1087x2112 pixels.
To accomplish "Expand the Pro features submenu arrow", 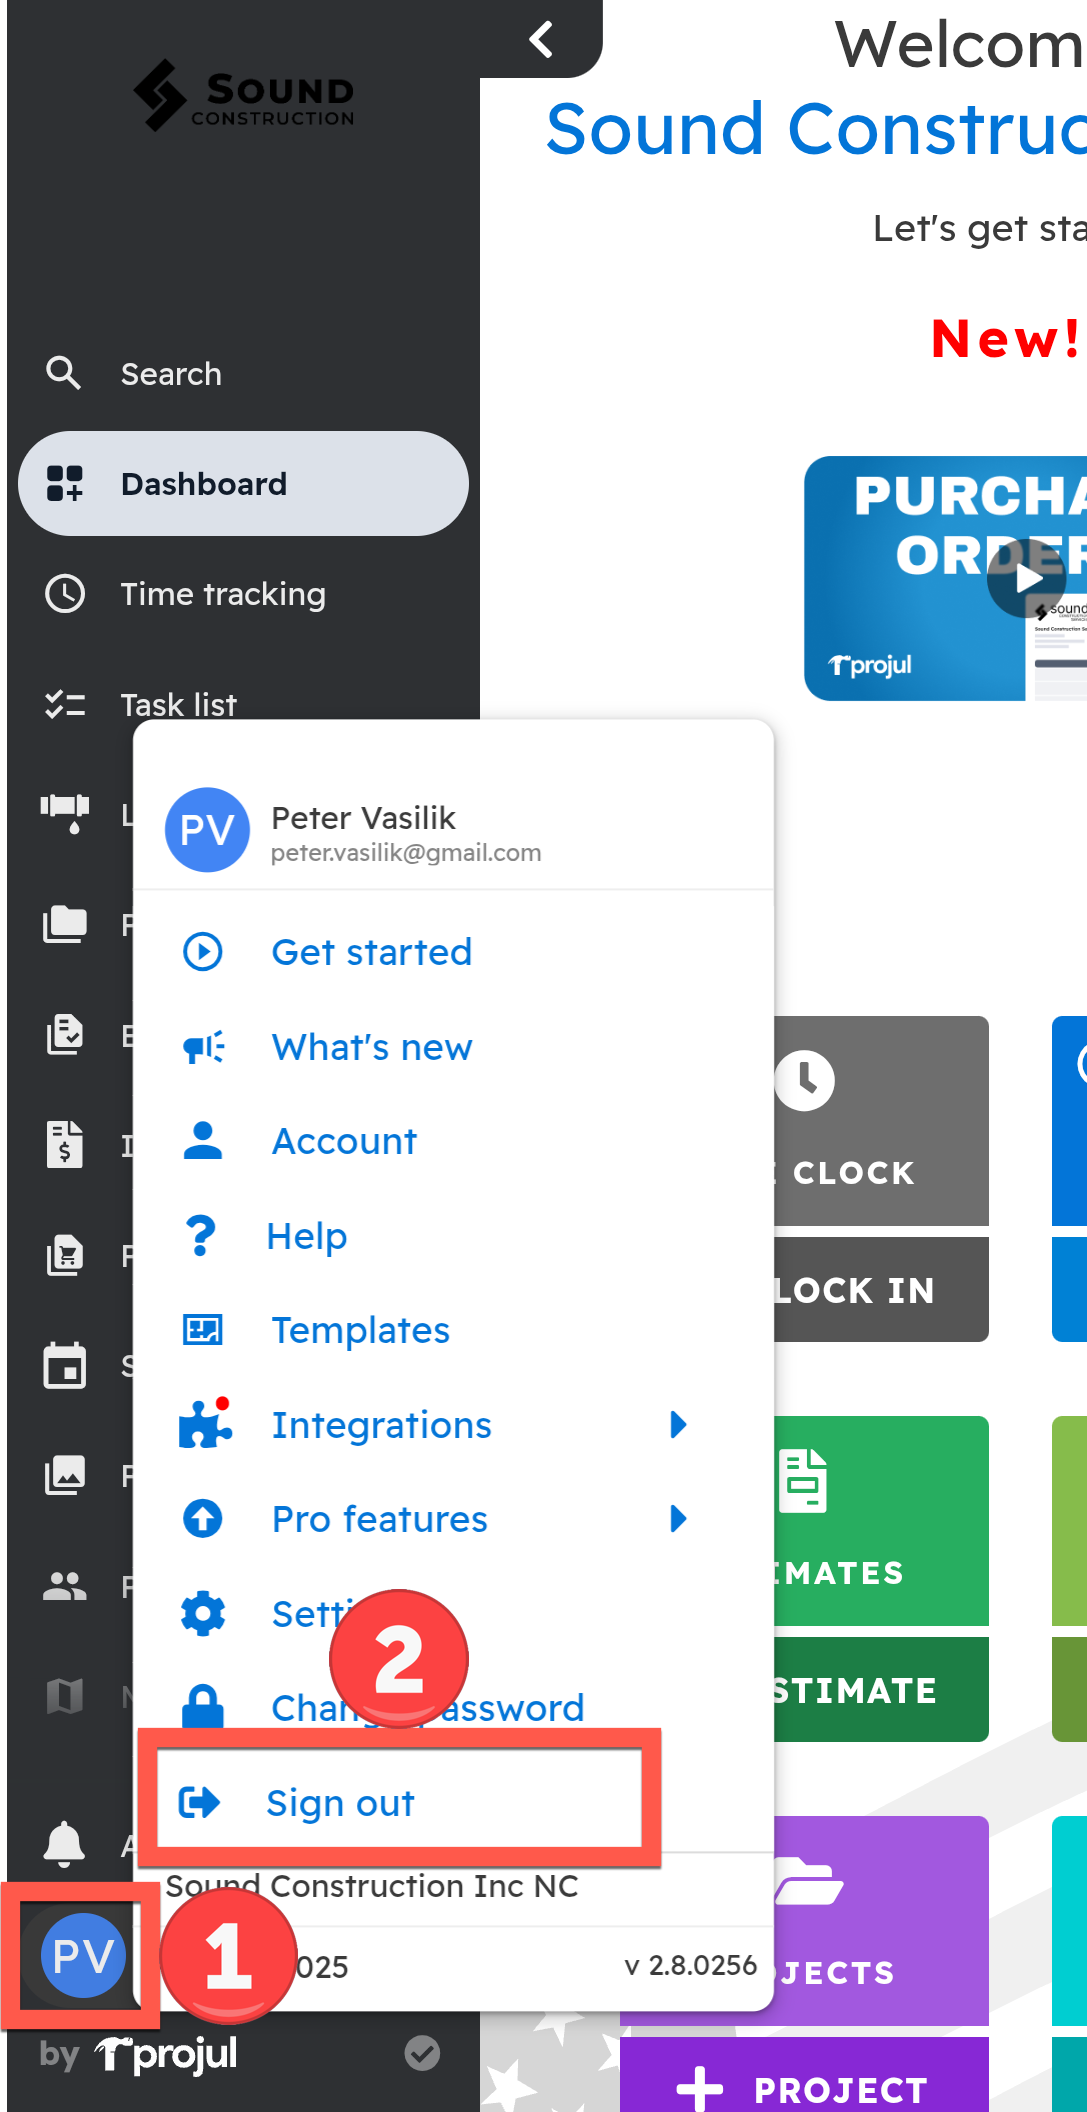I will click(x=678, y=1519).
